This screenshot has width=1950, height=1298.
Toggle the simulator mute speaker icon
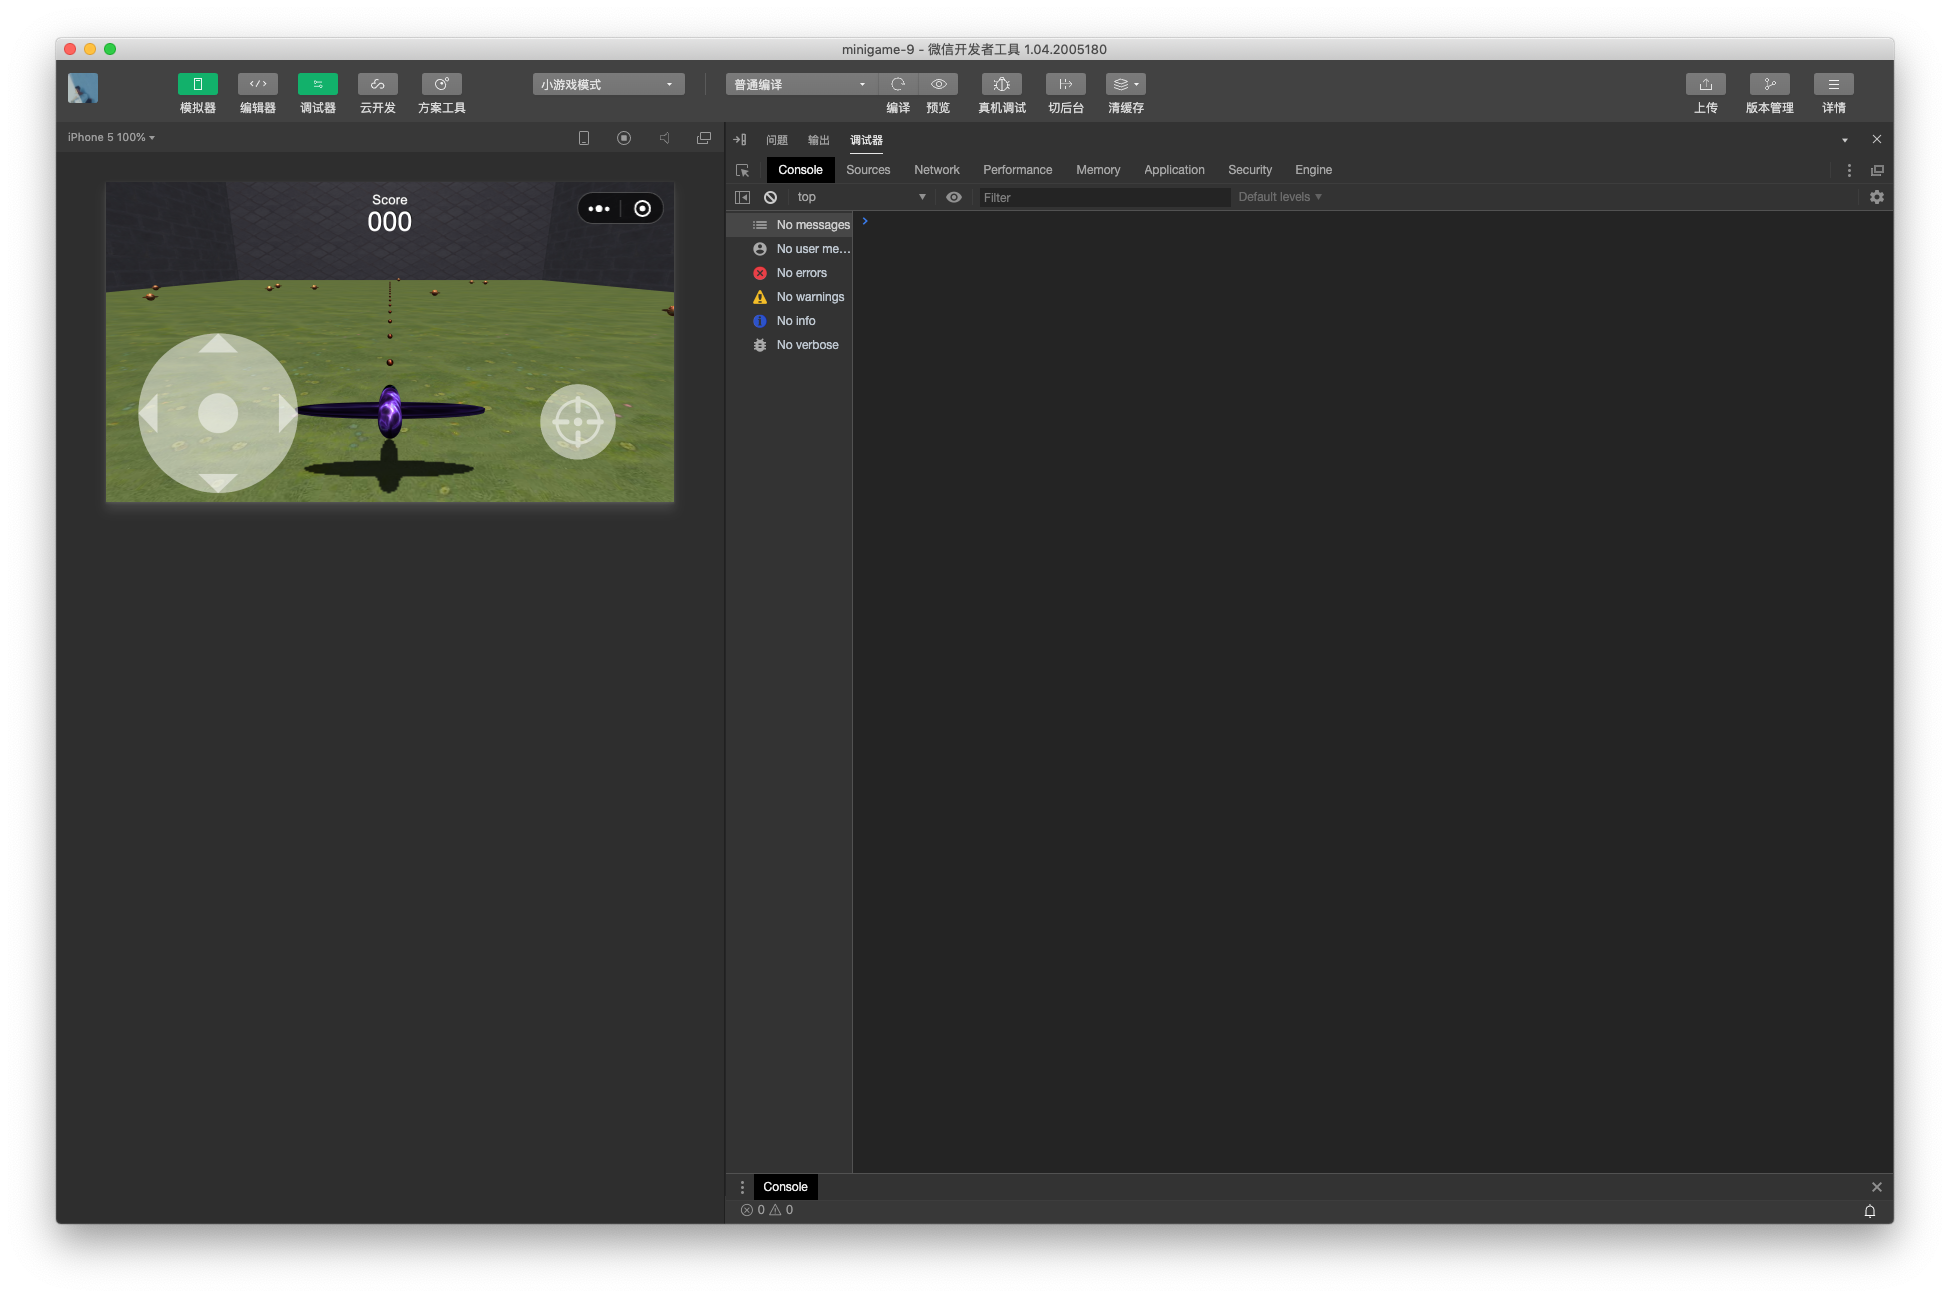pos(664,138)
